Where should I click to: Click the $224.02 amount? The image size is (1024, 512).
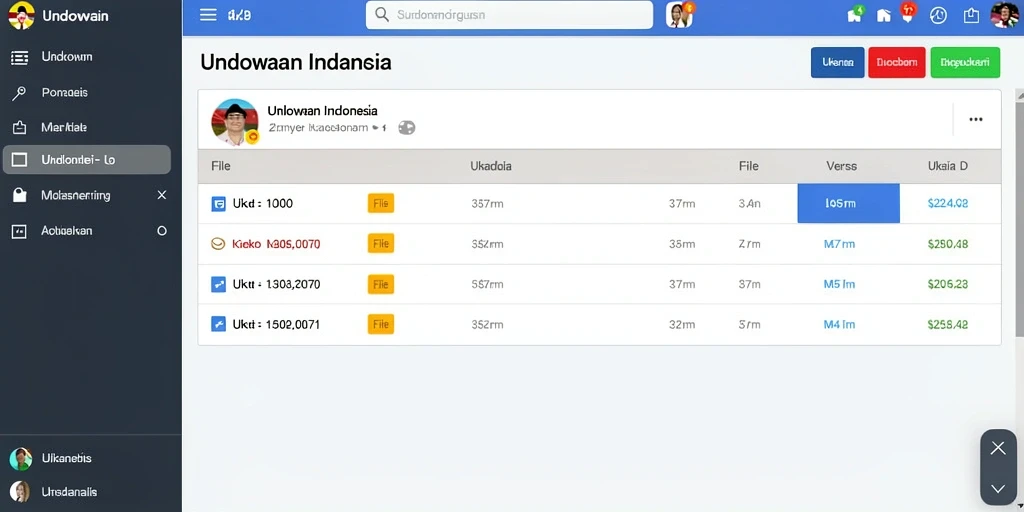click(x=948, y=203)
